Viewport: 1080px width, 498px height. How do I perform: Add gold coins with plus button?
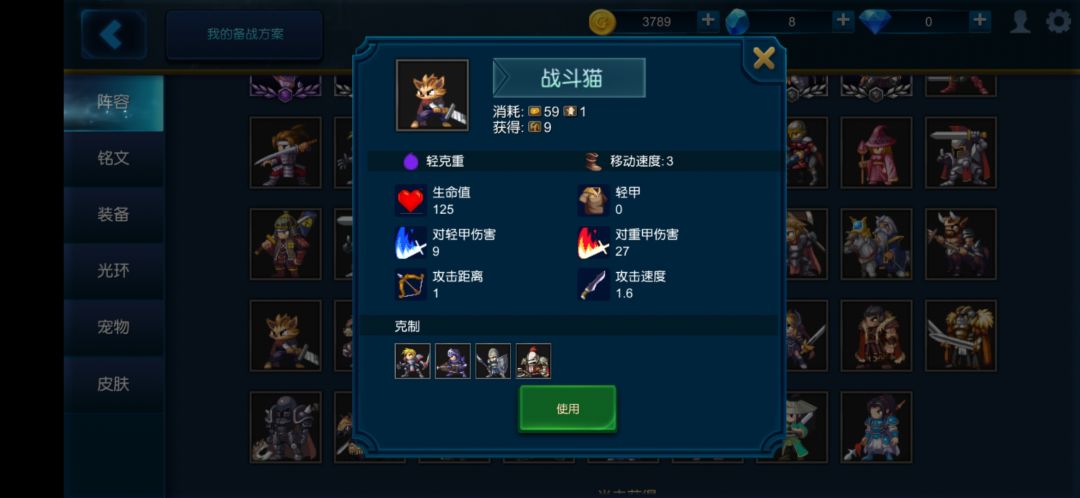(x=707, y=21)
